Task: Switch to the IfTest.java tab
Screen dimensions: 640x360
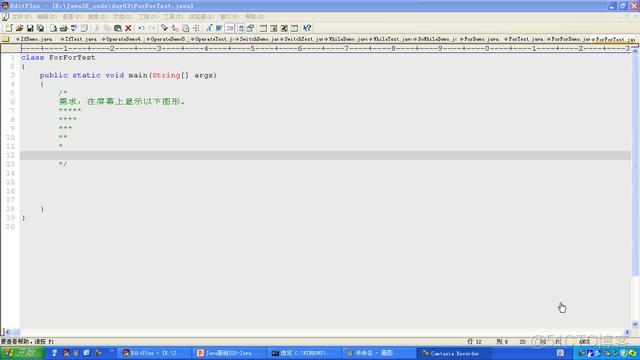Action: (79, 39)
